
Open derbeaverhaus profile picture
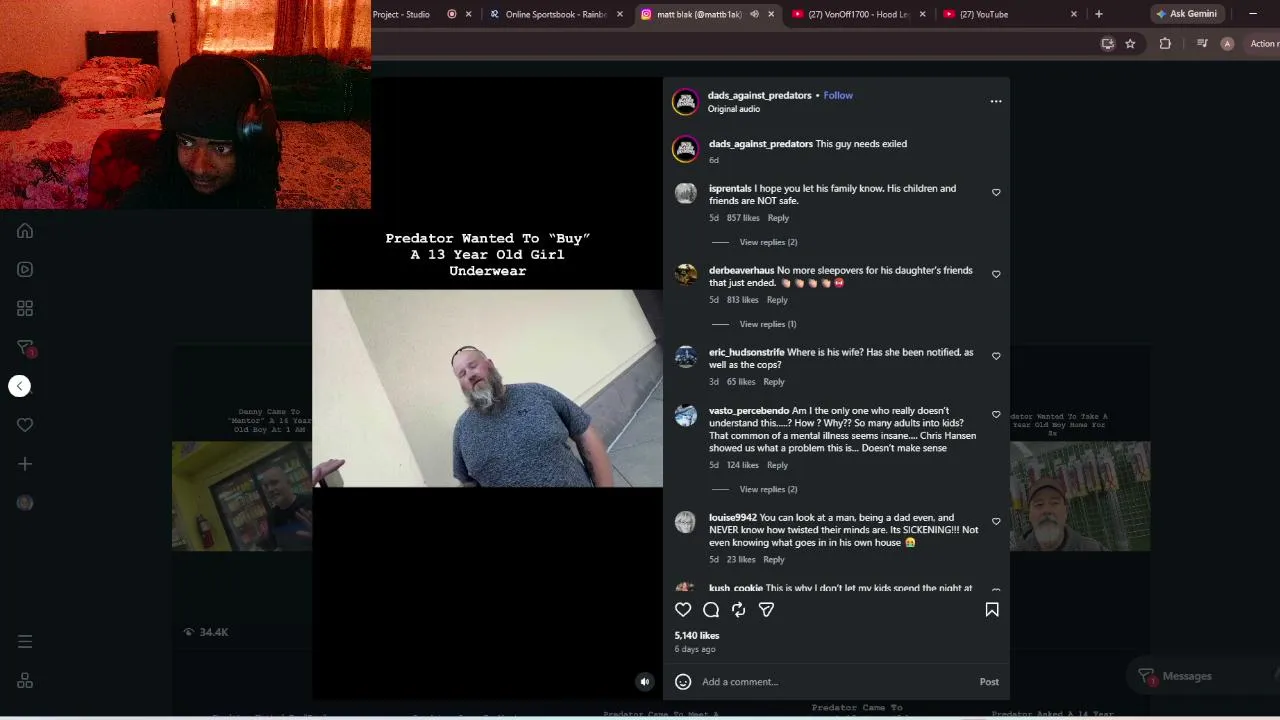(685, 276)
